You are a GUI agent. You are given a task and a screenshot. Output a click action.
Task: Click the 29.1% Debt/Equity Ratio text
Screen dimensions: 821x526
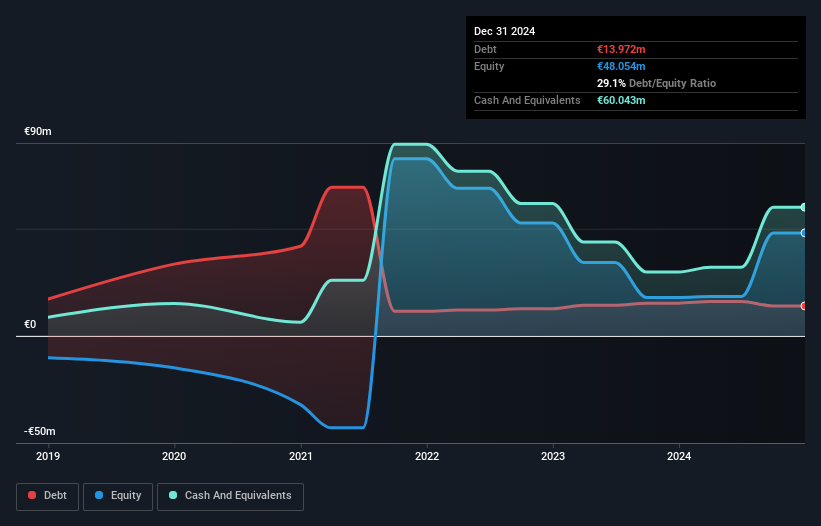[656, 83]
